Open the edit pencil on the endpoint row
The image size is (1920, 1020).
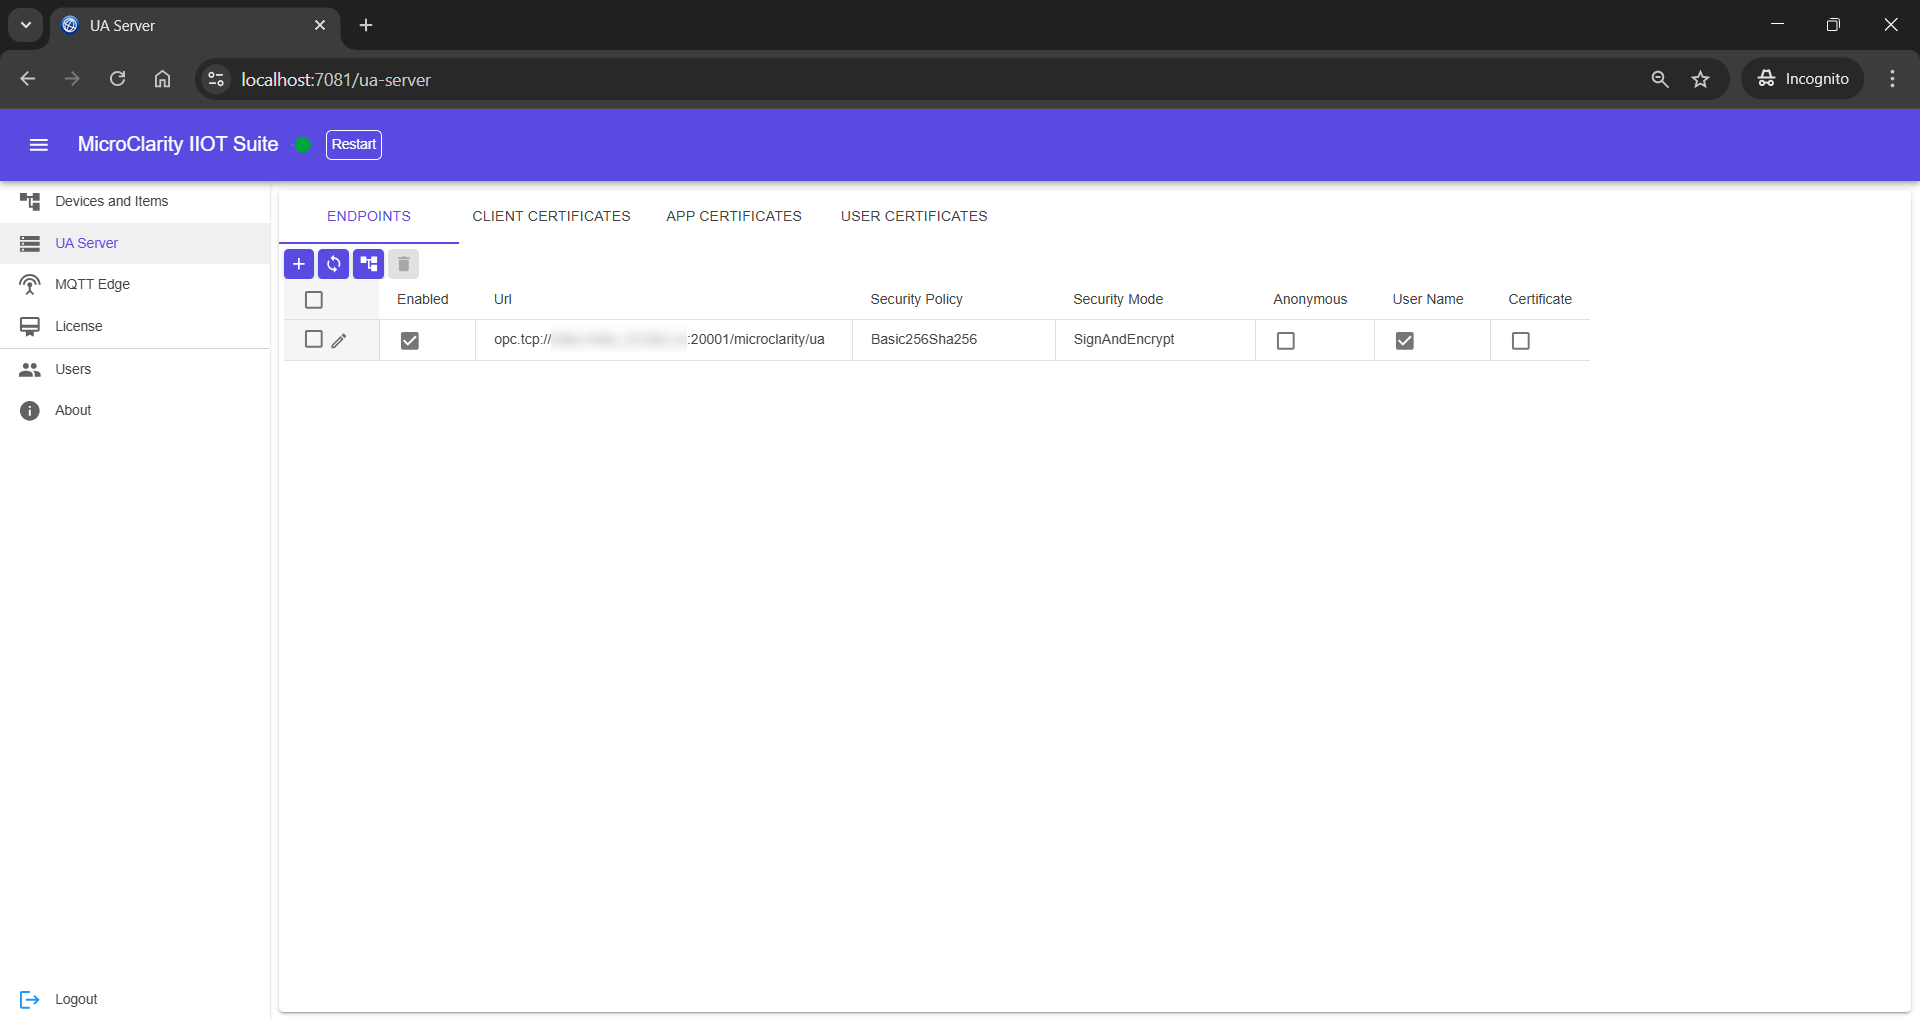click(339, 340)
